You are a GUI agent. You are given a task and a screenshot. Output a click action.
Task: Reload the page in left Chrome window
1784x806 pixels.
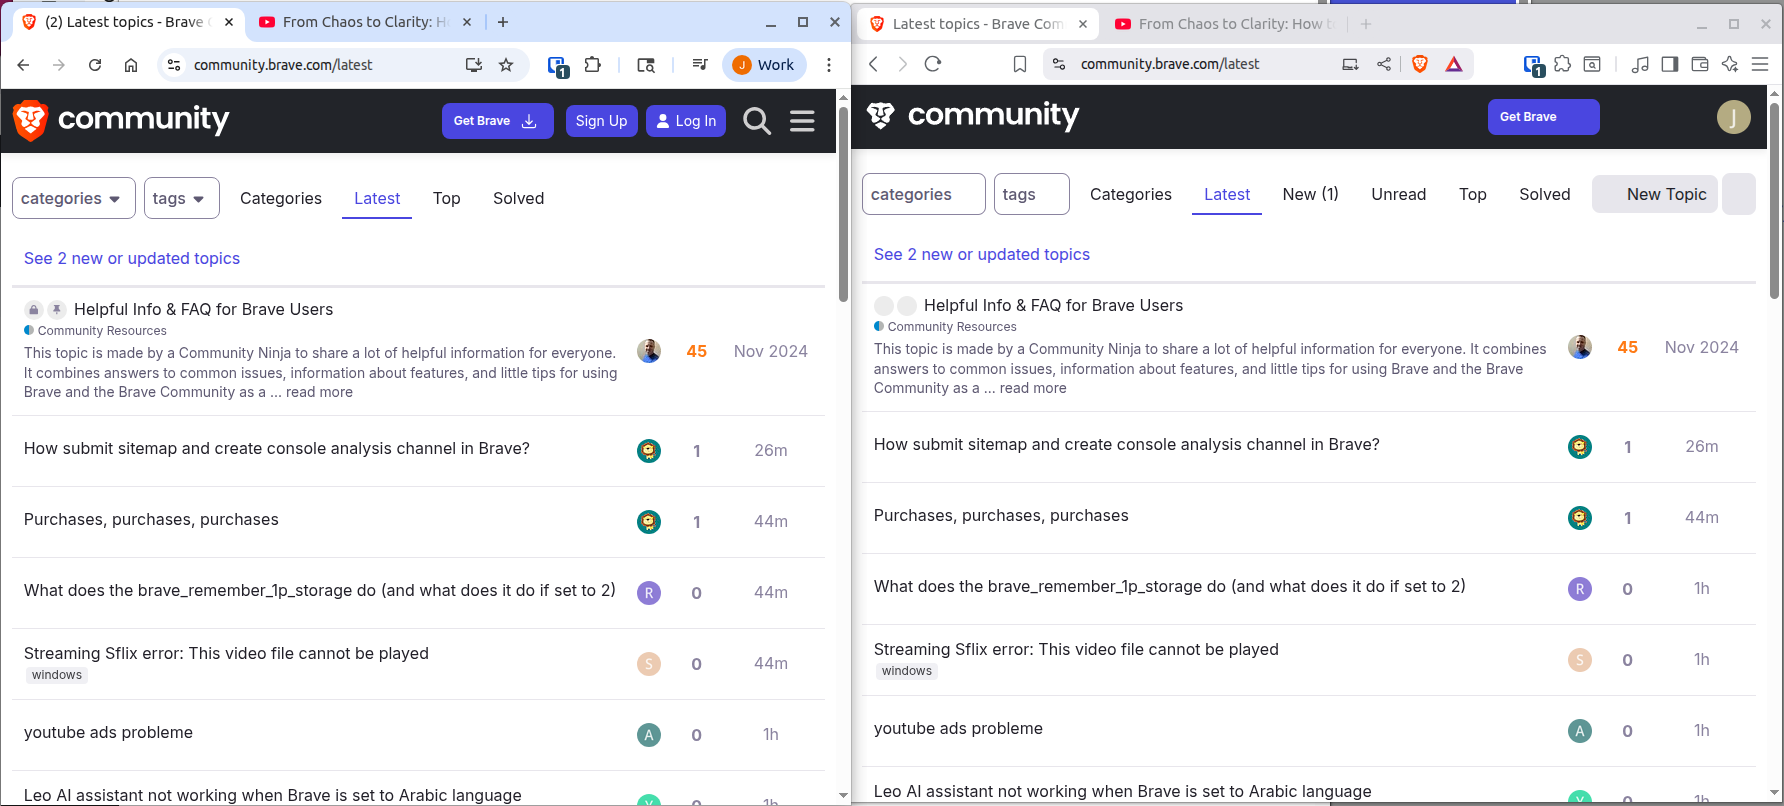(95, 65)
